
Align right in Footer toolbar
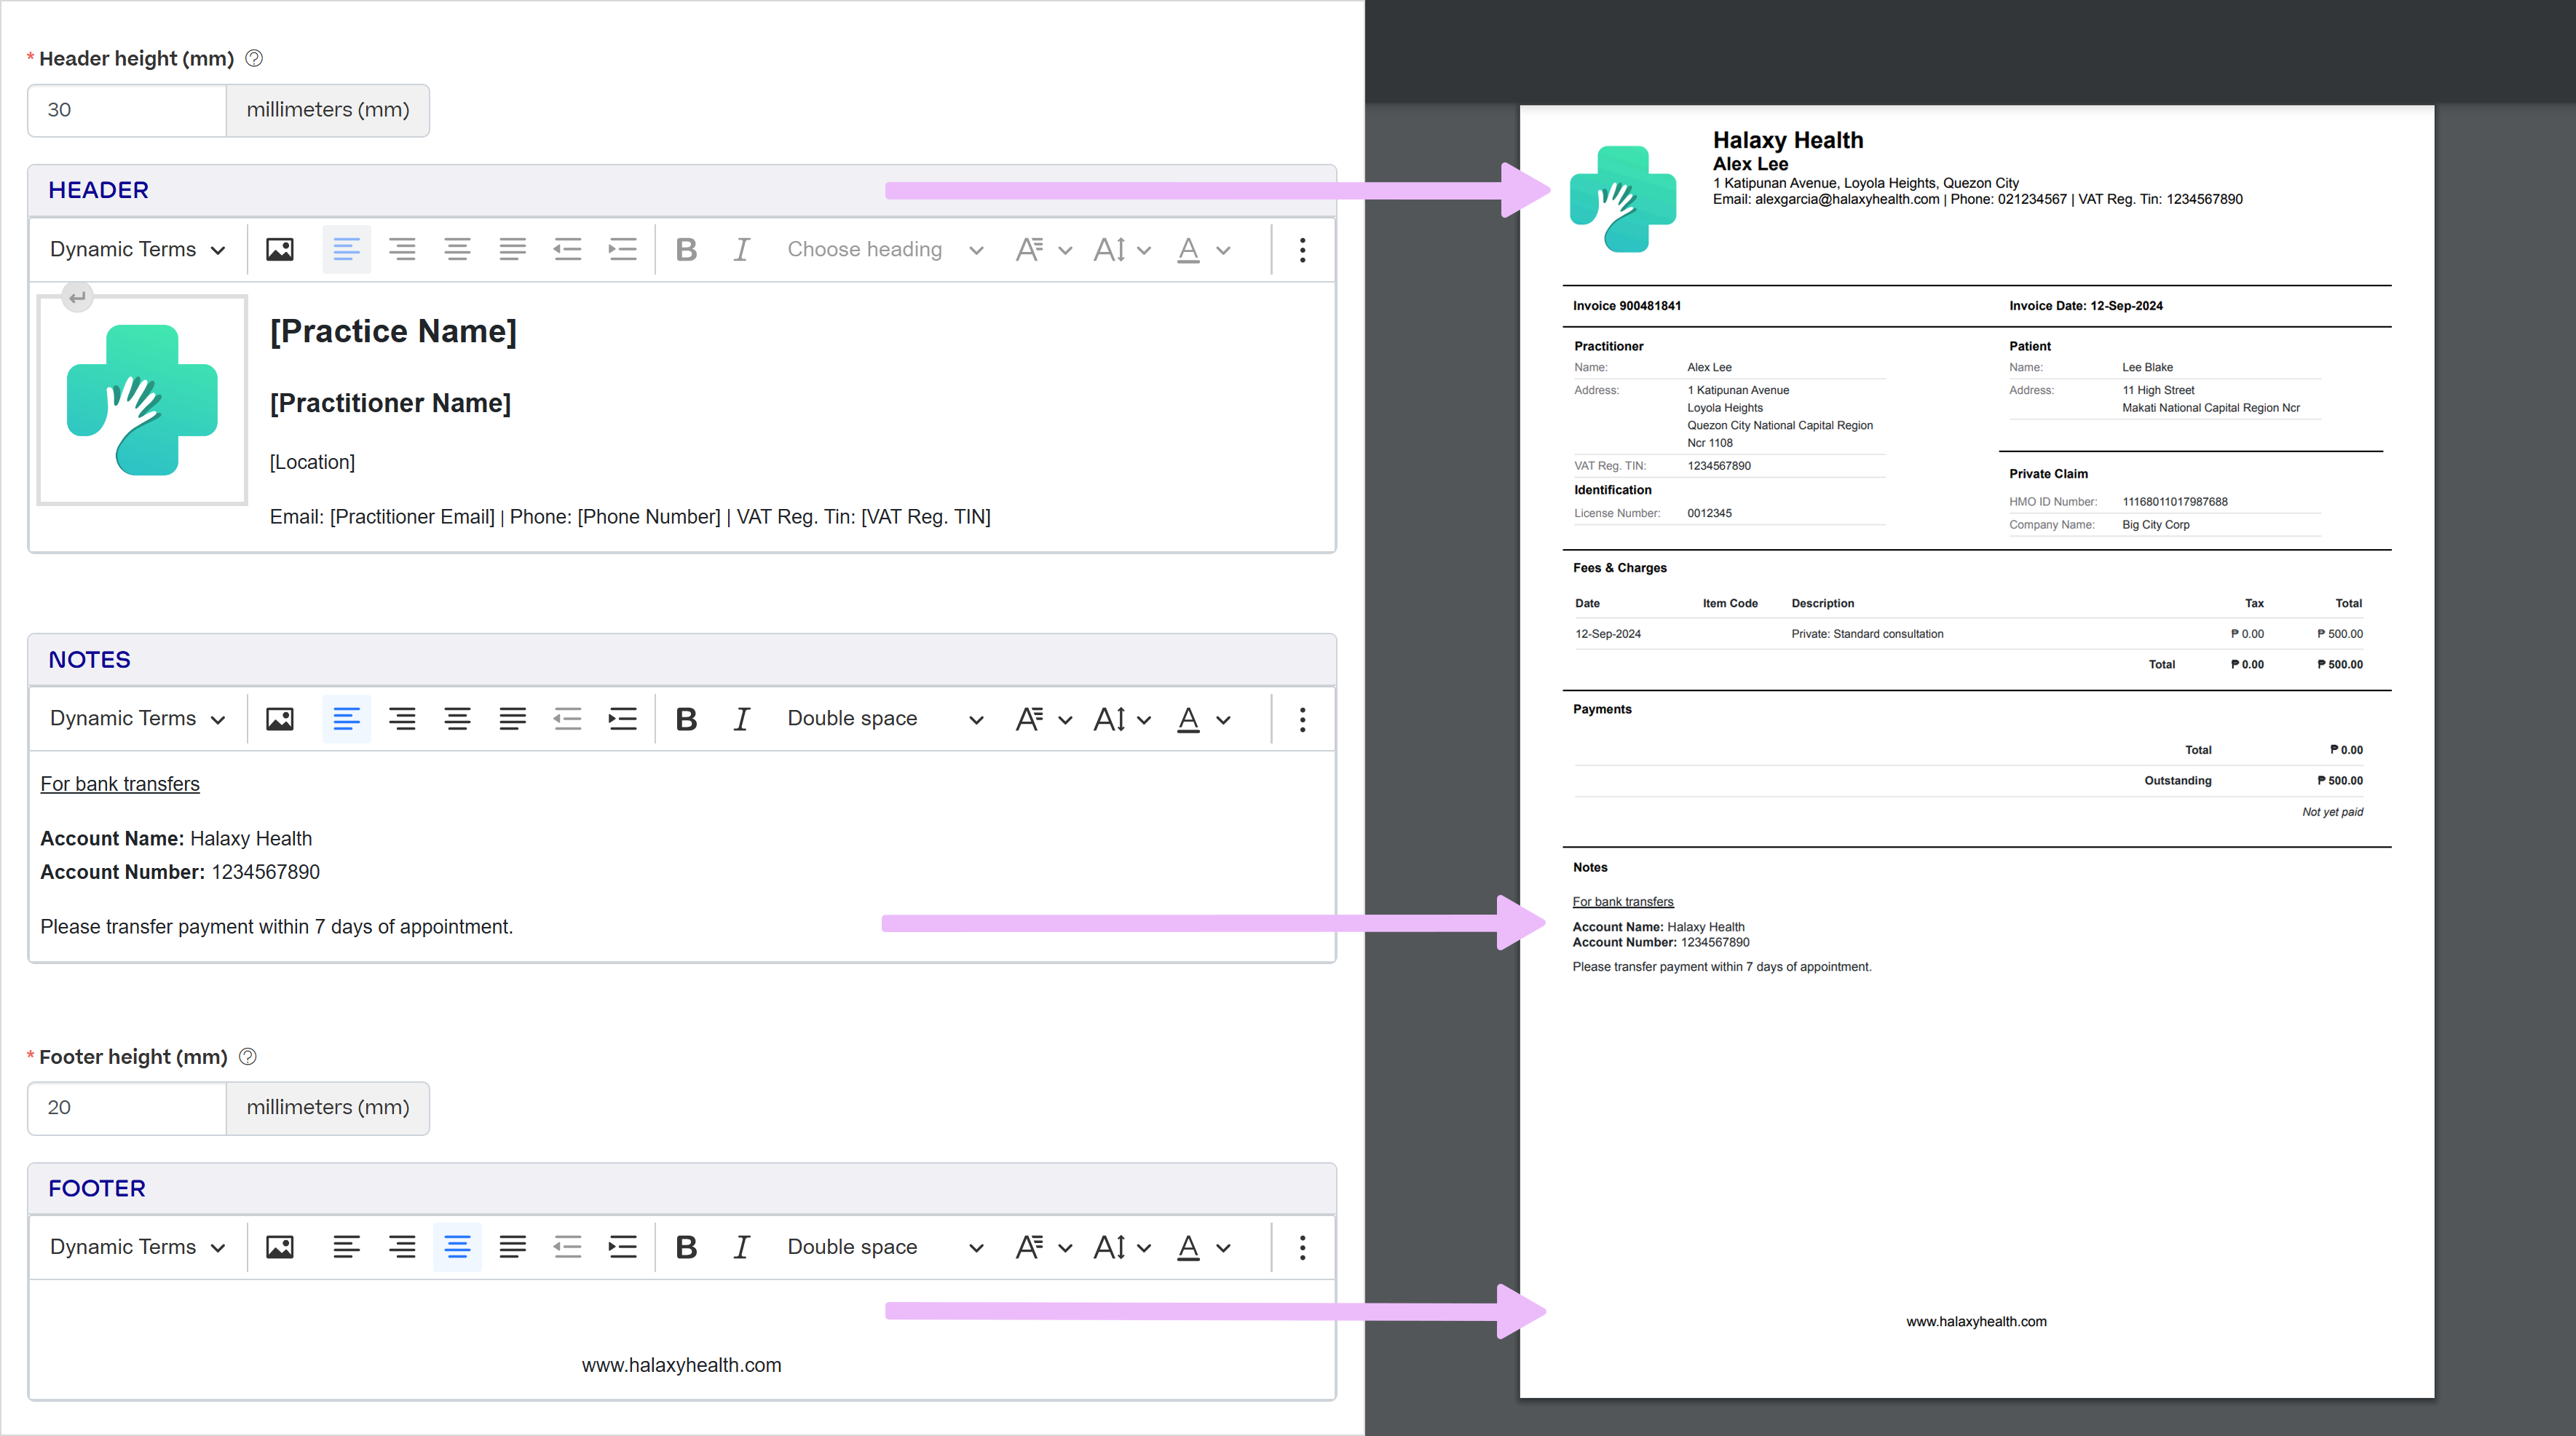[402, 1247]
